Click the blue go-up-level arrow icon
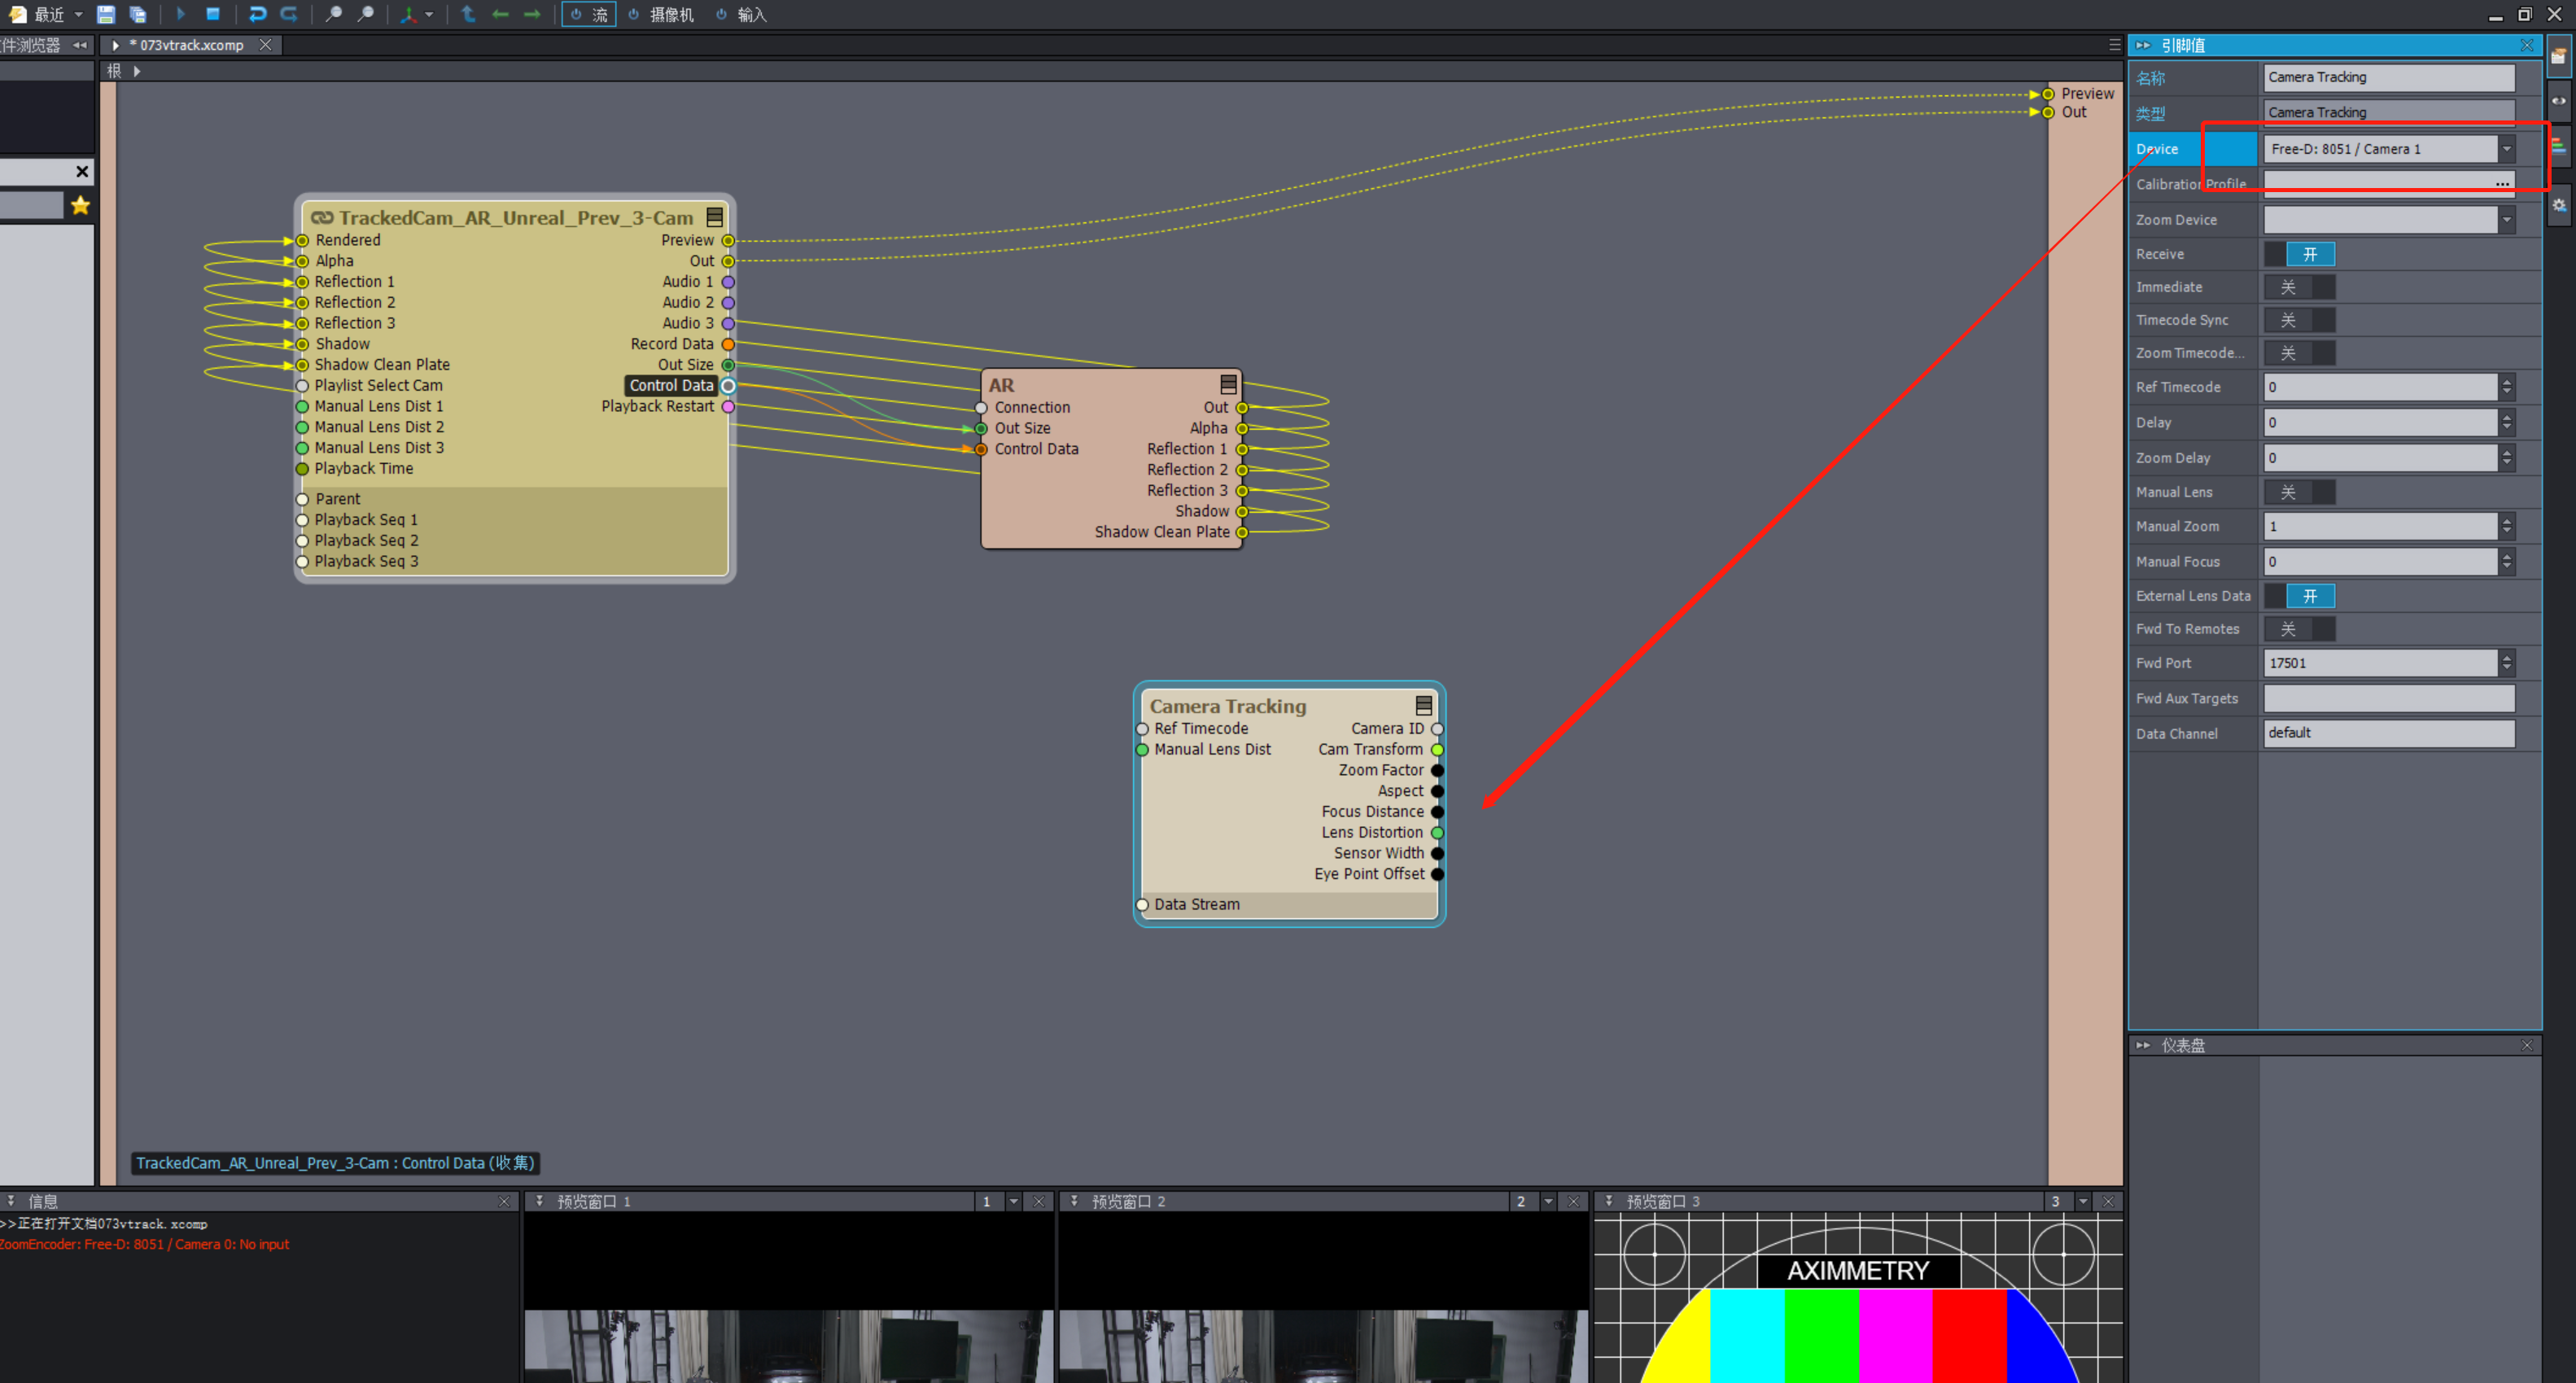Screen dimensions: 2576x1383 [468, 14]
